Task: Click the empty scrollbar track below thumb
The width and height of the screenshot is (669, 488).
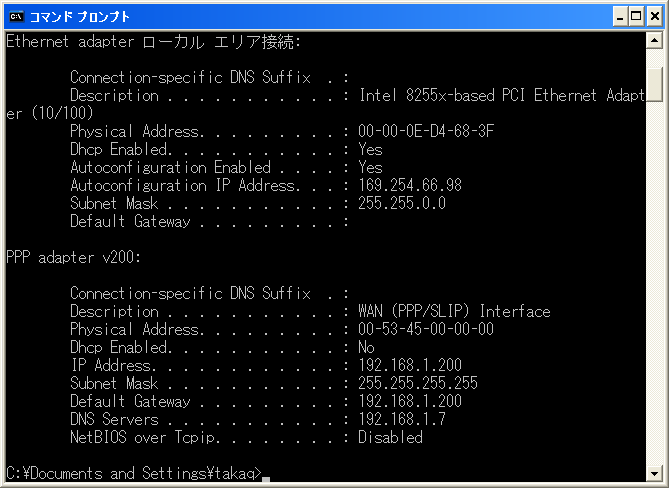Action: pos(654,282)
